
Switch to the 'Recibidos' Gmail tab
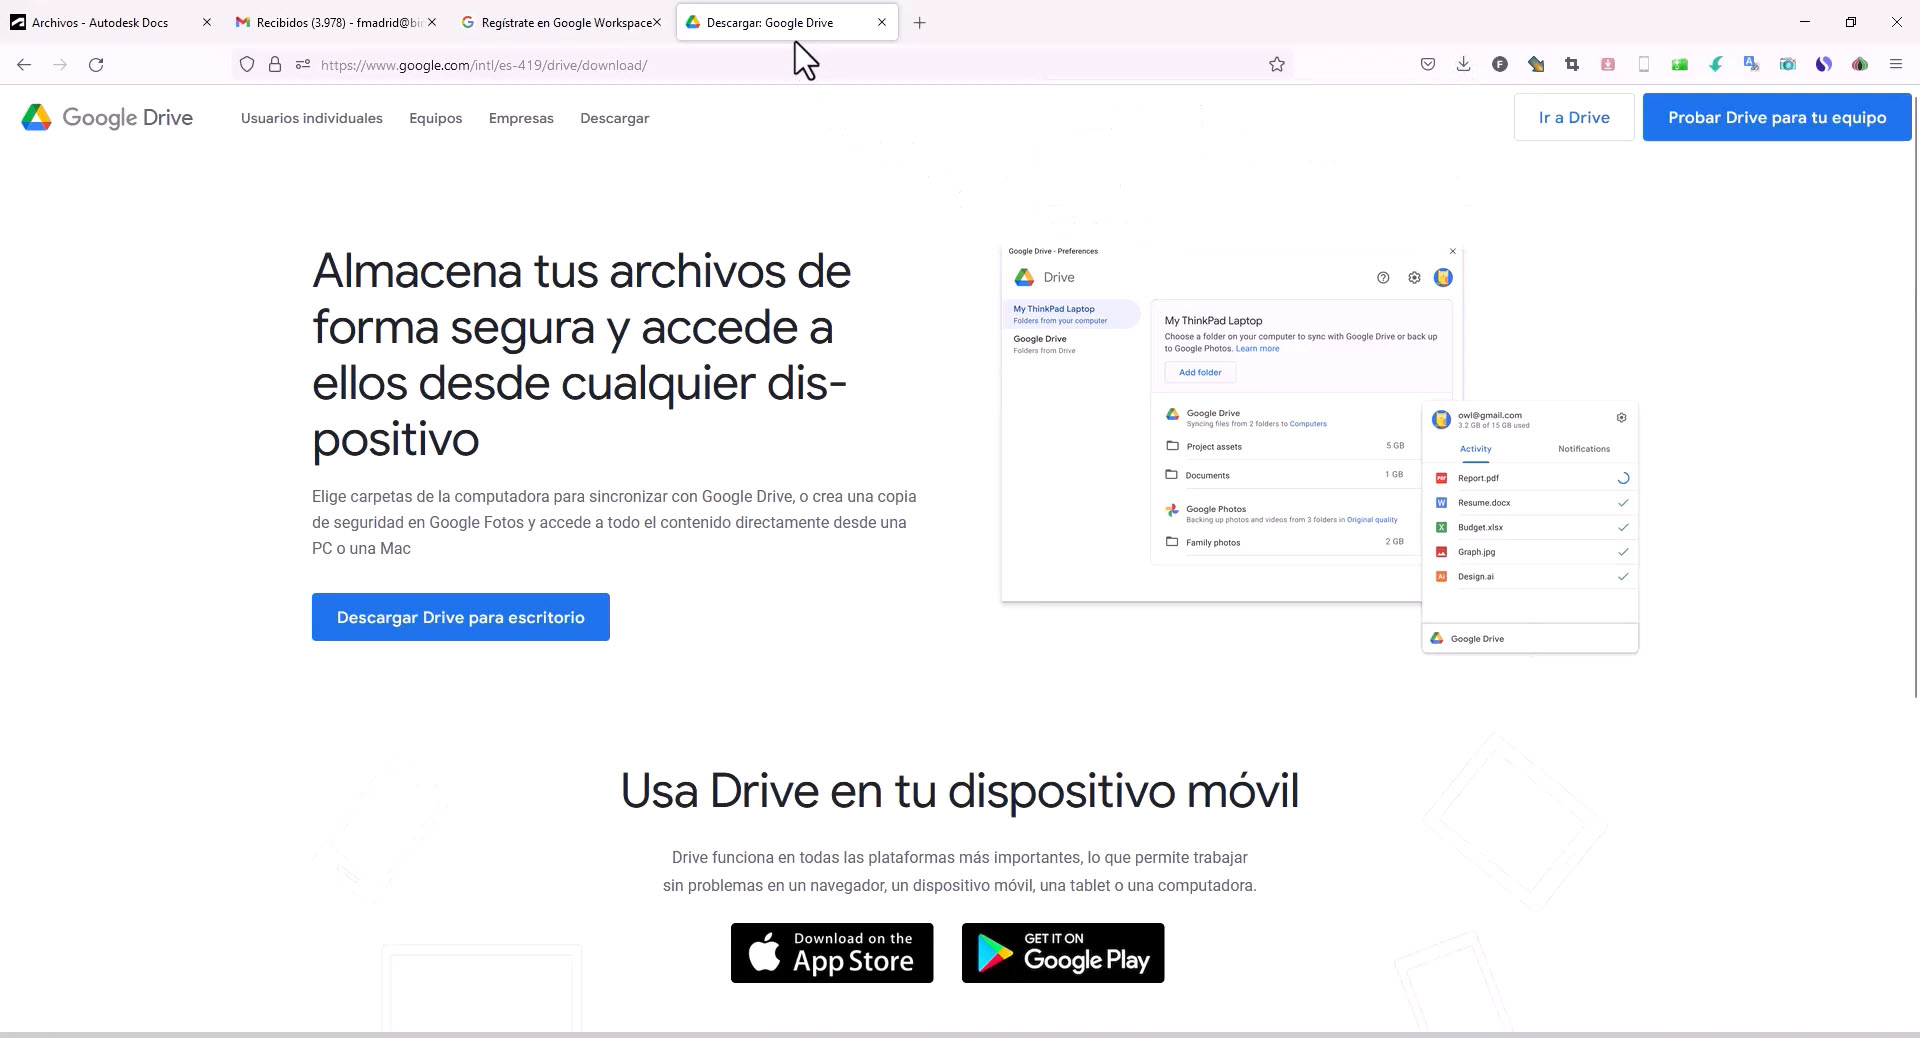(330, 22)
